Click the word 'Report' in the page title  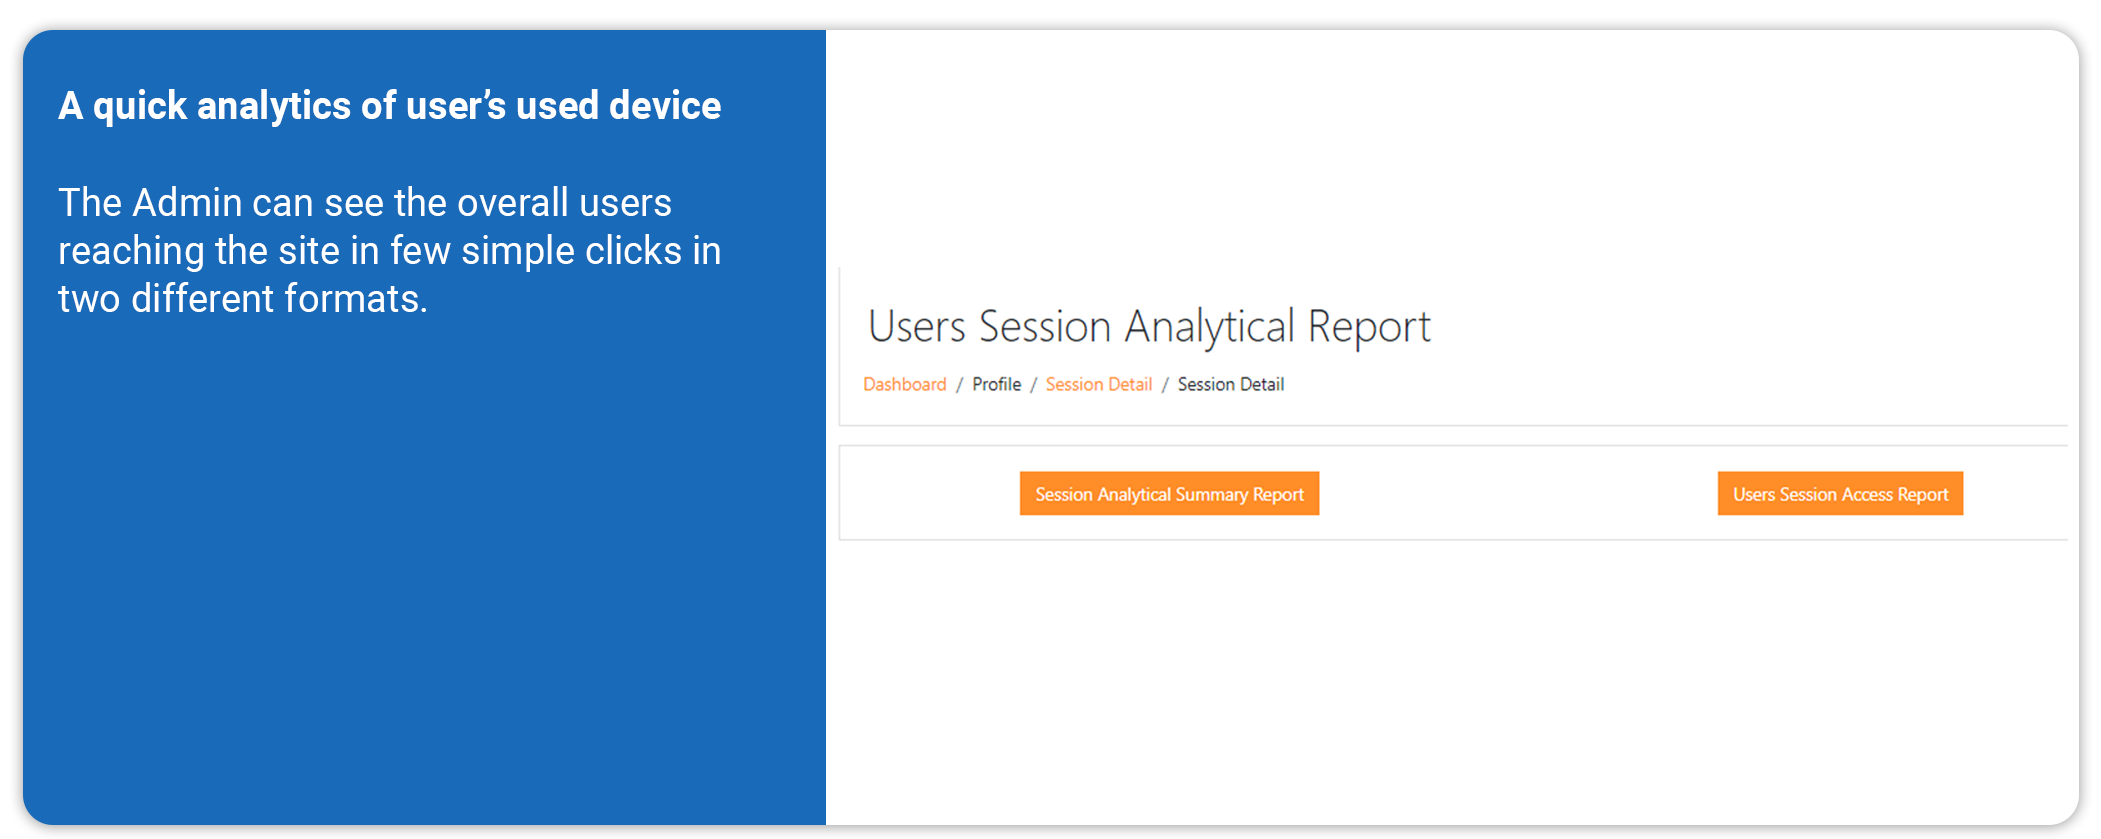[x=1369, y=327]
